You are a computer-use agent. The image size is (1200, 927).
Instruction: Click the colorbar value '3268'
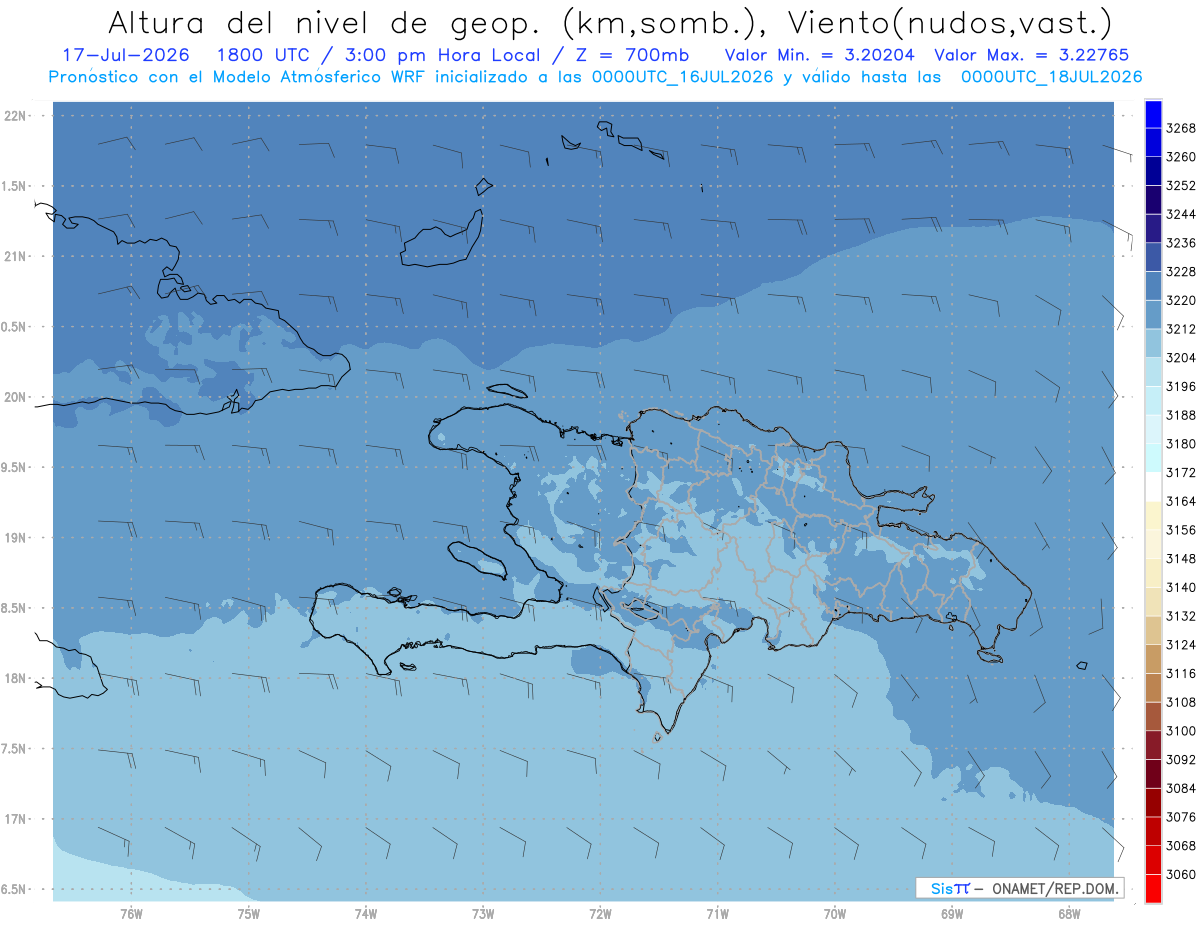point(1181,128)
